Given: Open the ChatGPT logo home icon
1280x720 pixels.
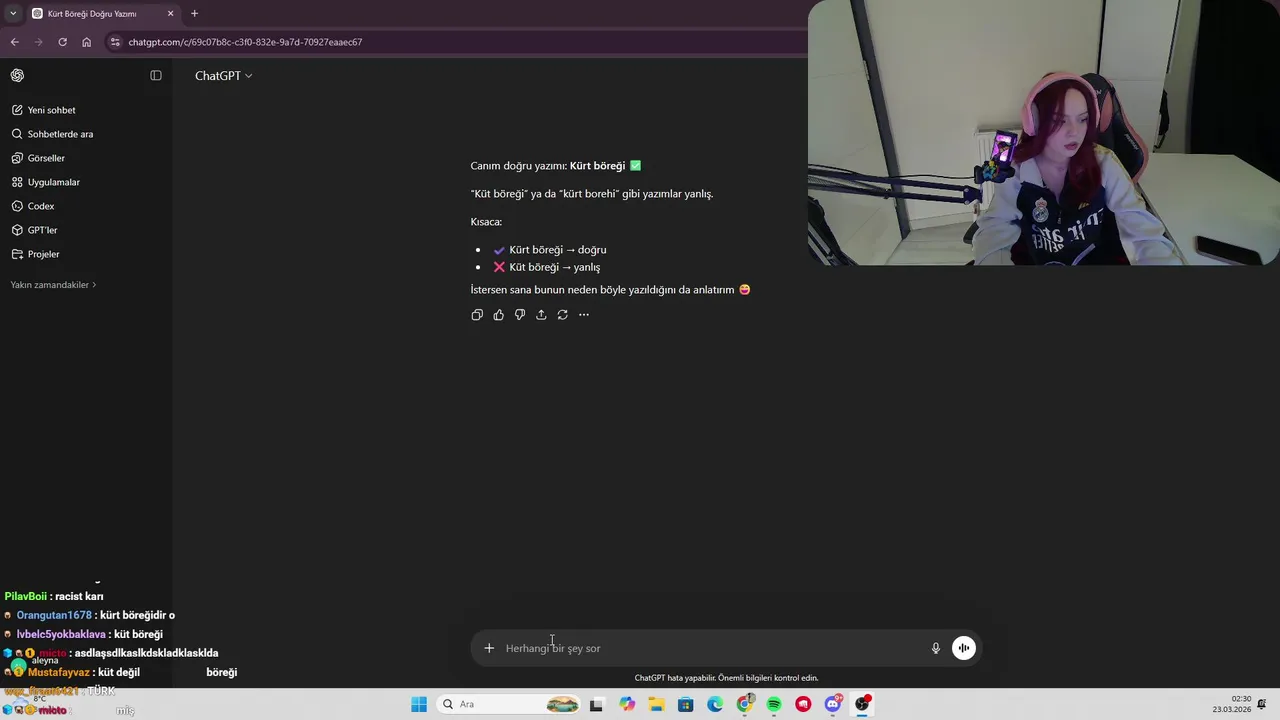Looking at the screenshot, I should 17,76.
